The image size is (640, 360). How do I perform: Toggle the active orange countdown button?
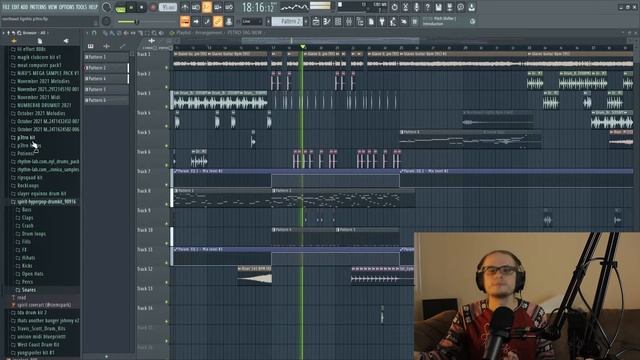coord(207,7)
